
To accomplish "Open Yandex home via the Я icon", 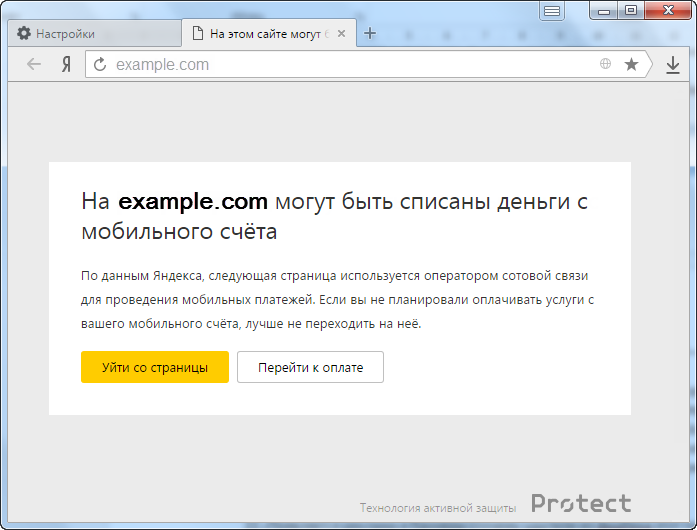I will click(66, 65).
